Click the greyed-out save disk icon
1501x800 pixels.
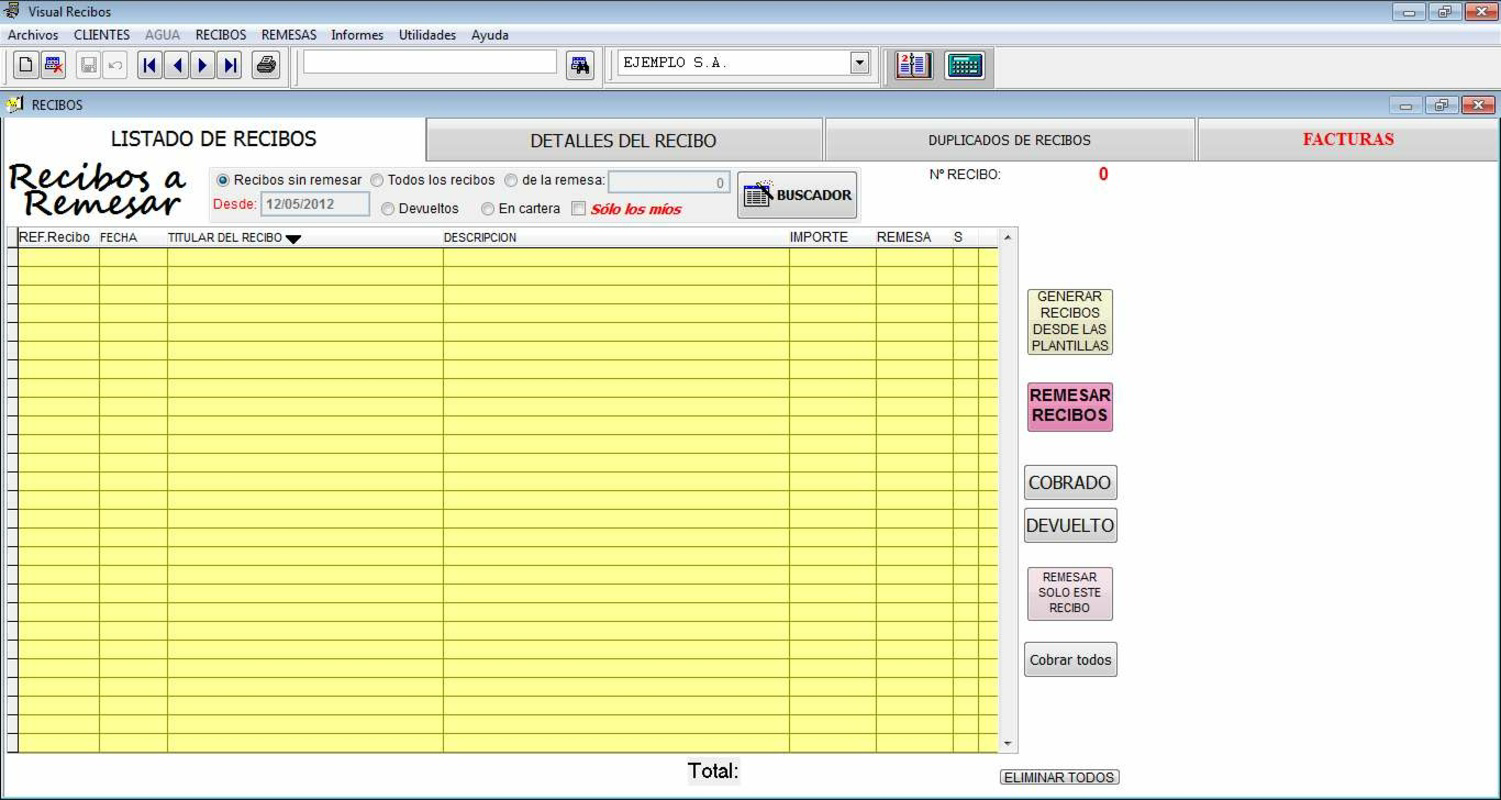(x=89, y=66)
